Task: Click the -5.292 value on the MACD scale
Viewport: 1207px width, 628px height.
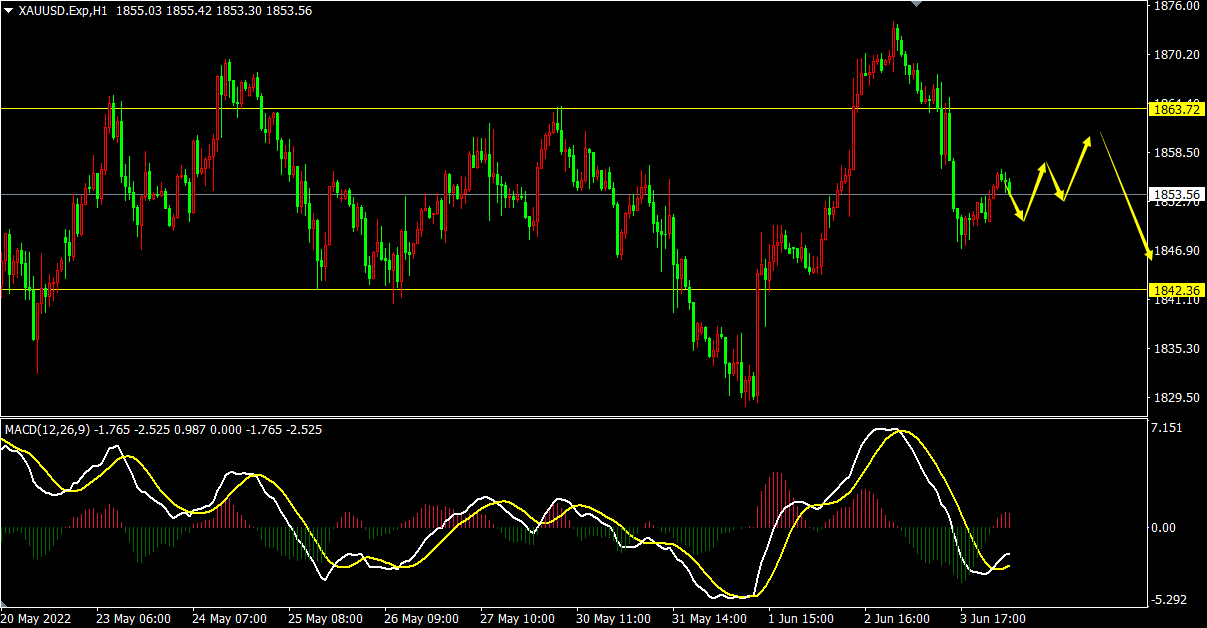Action: pyautogui.click(x=1169, y=600)
